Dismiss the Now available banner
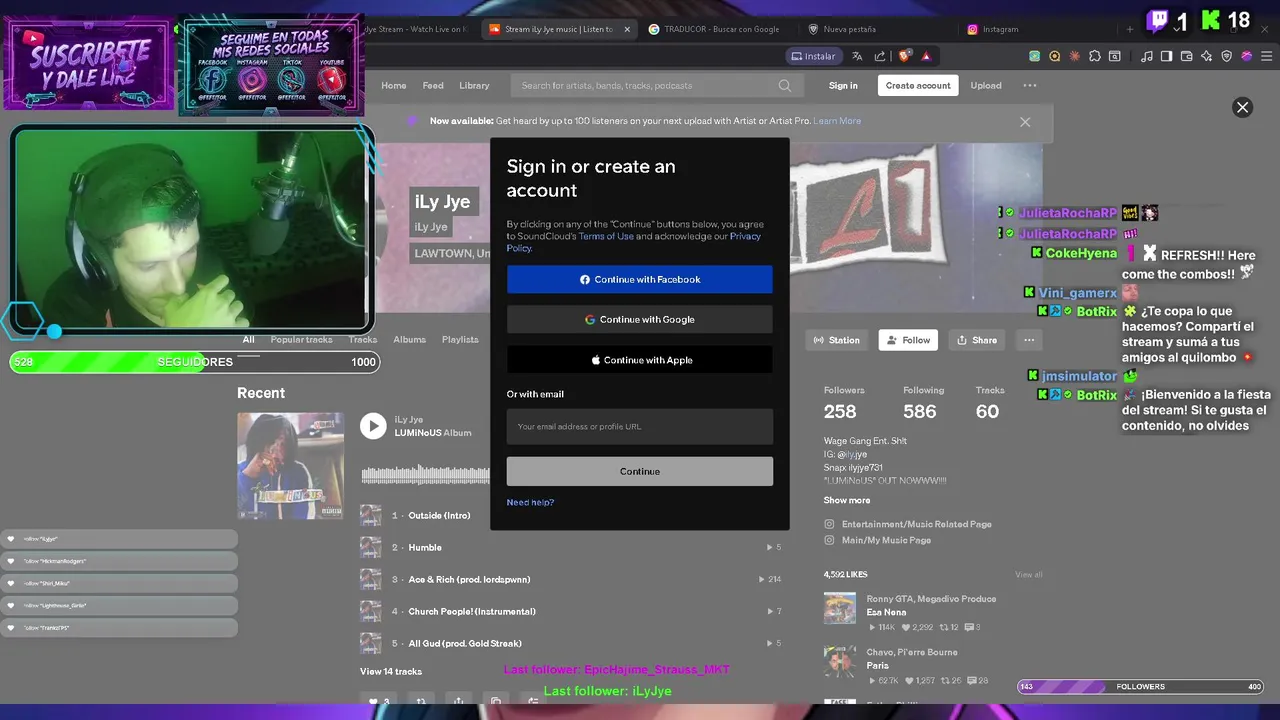 (1025, 121)
